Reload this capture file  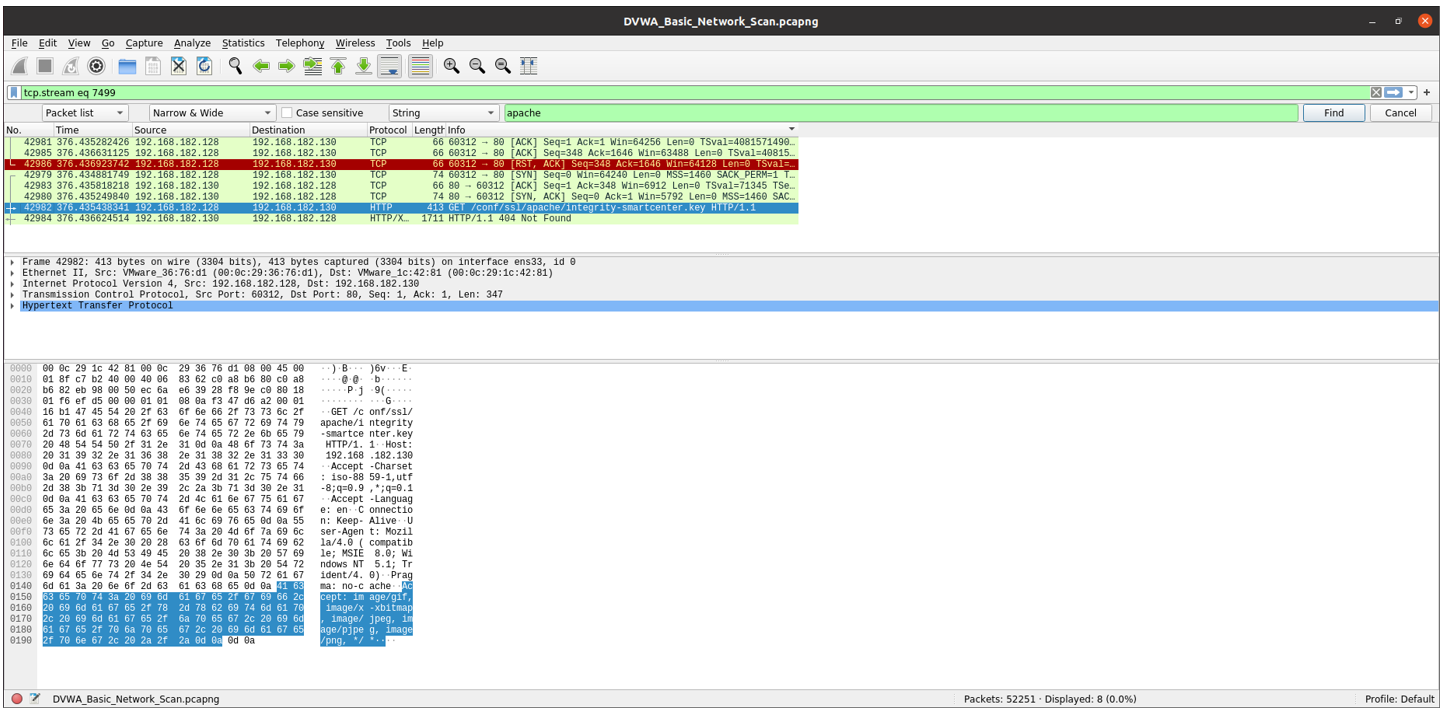204,66
